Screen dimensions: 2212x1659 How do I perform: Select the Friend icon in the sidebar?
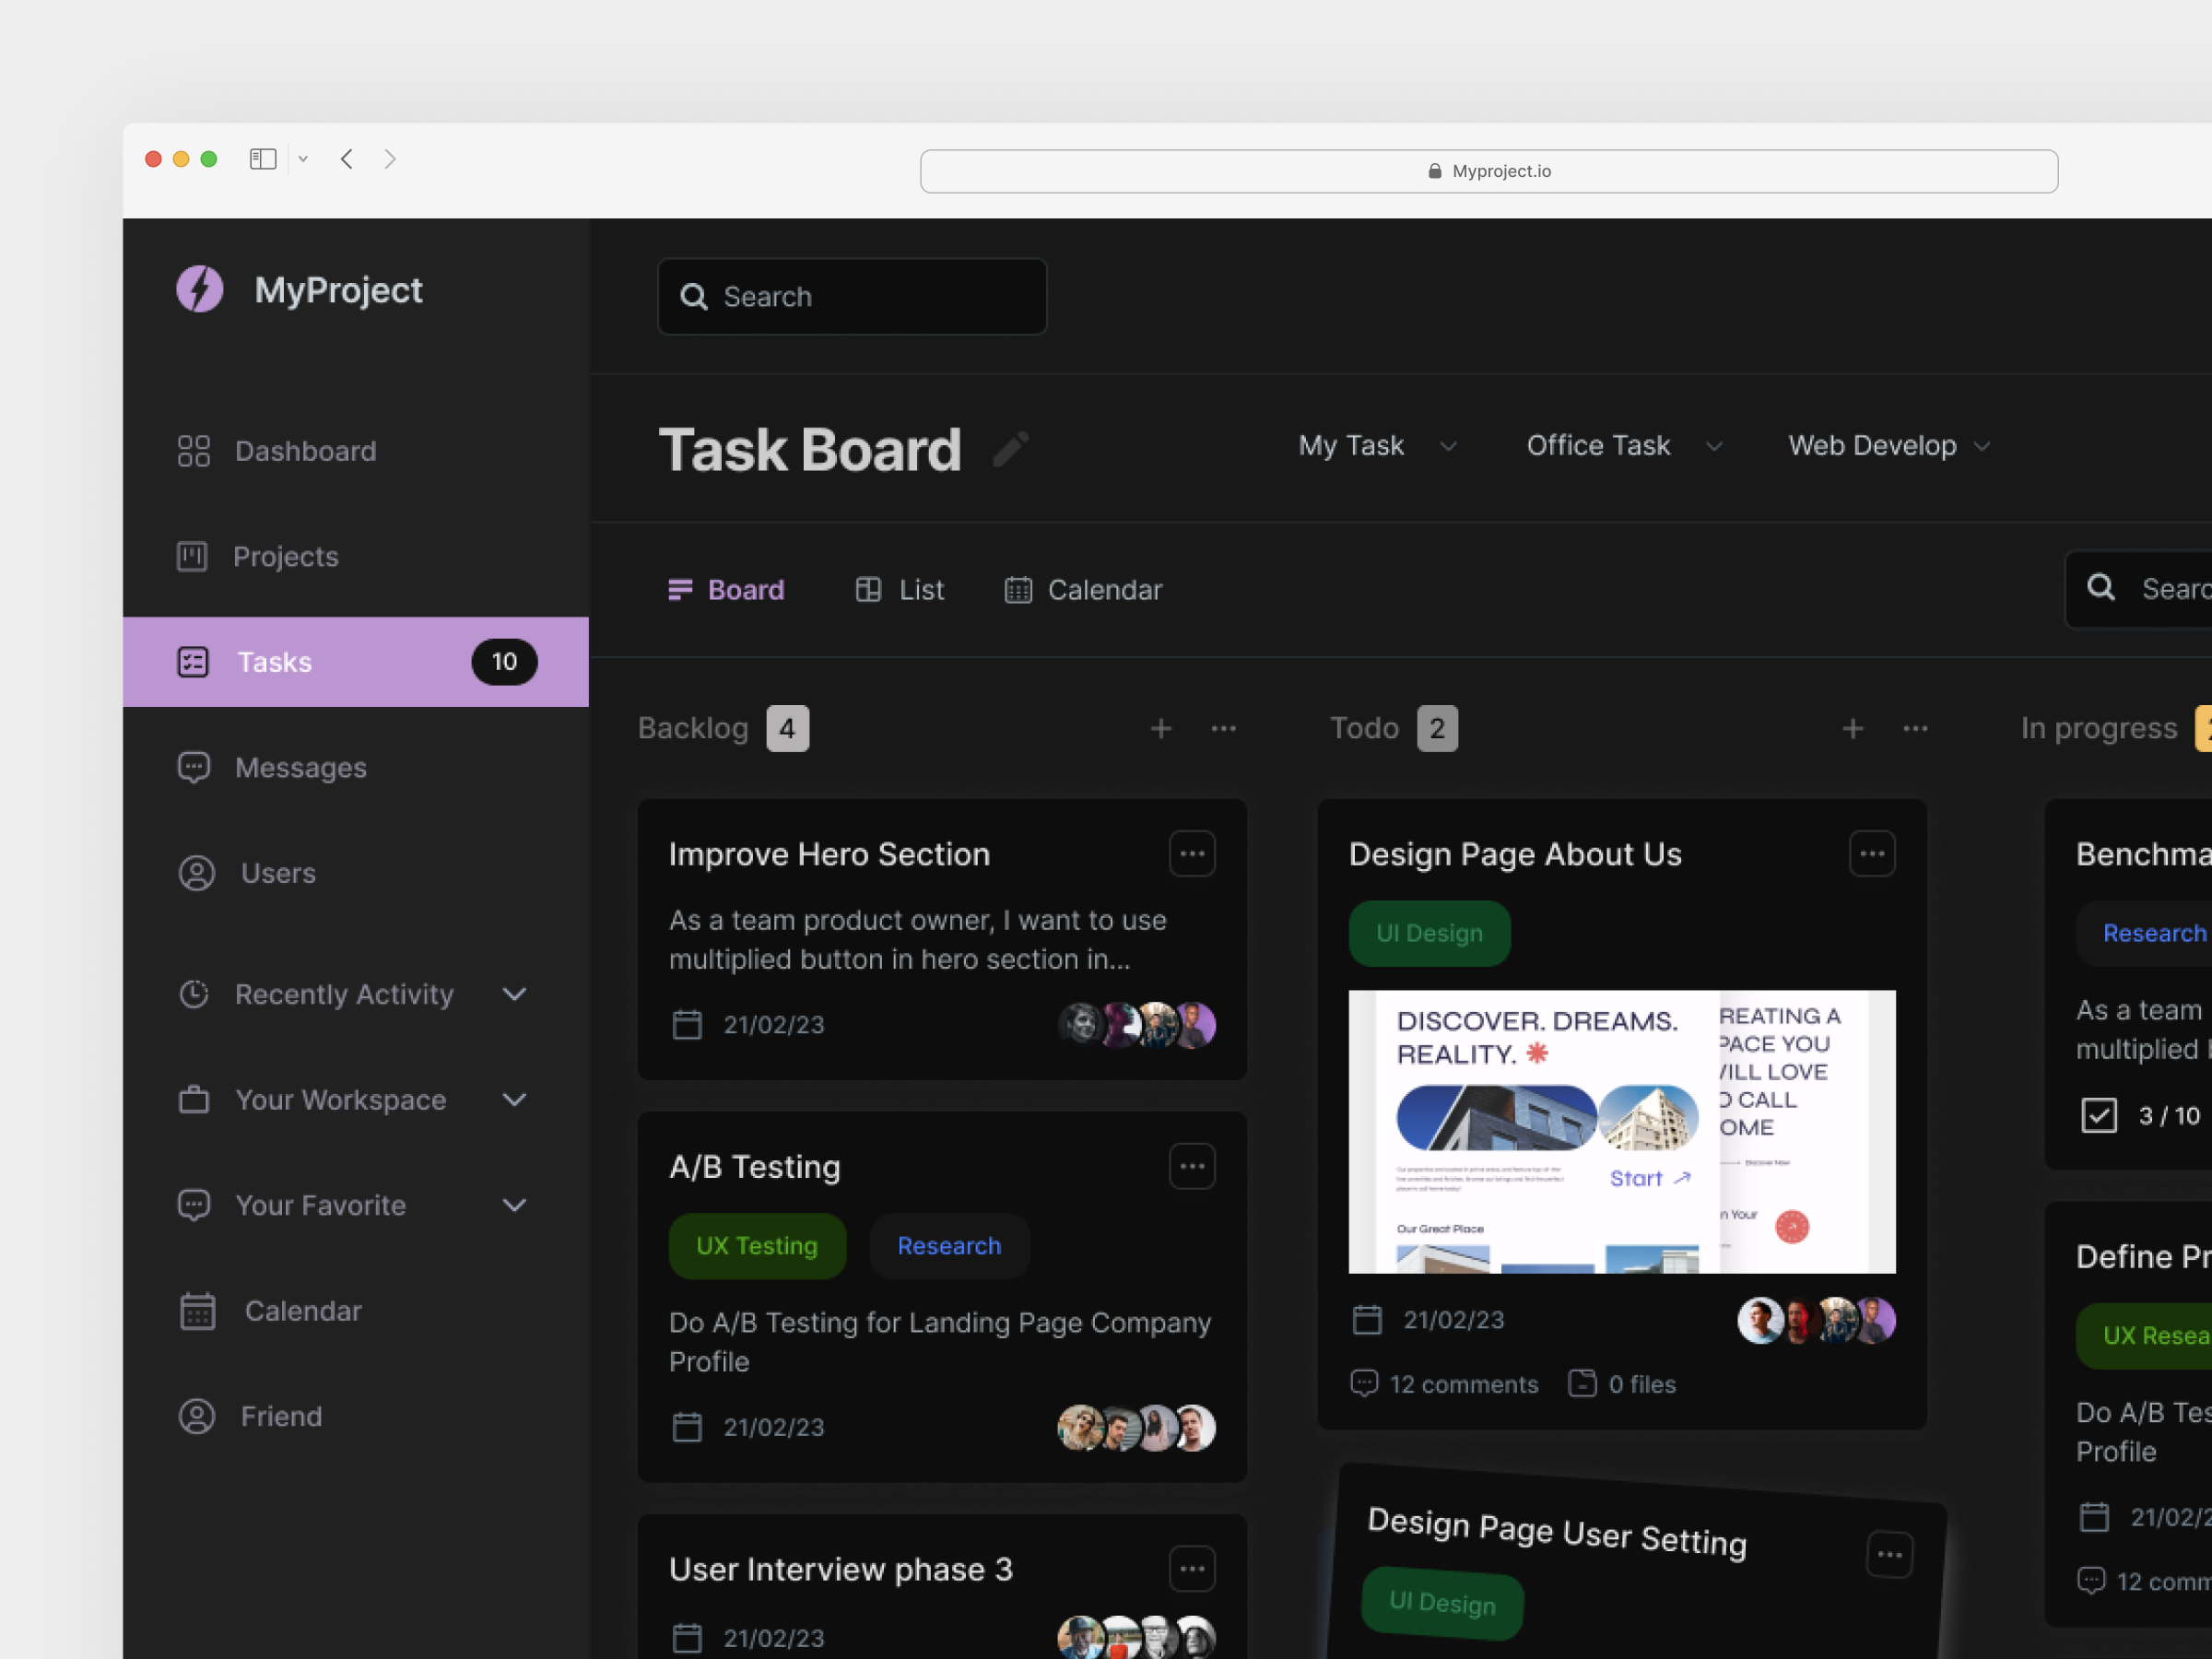tap(196, 1415)
